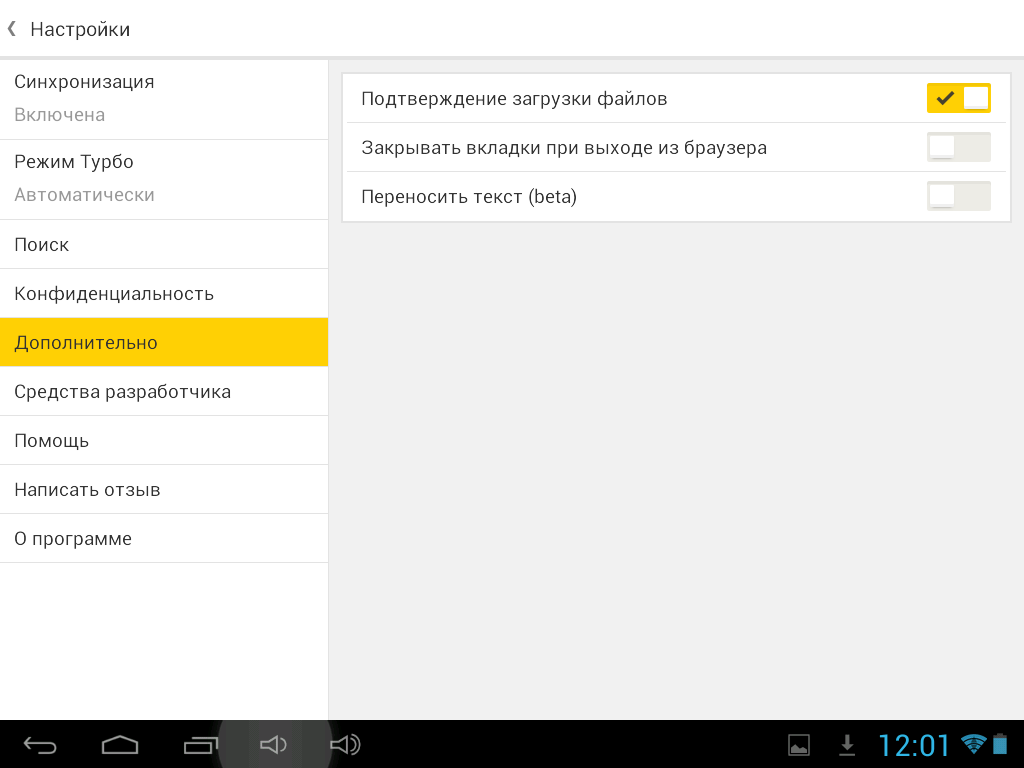Open the clock showing 12:01
The height and width of the screenshot is (768, 1024).
tap(913, 745)
